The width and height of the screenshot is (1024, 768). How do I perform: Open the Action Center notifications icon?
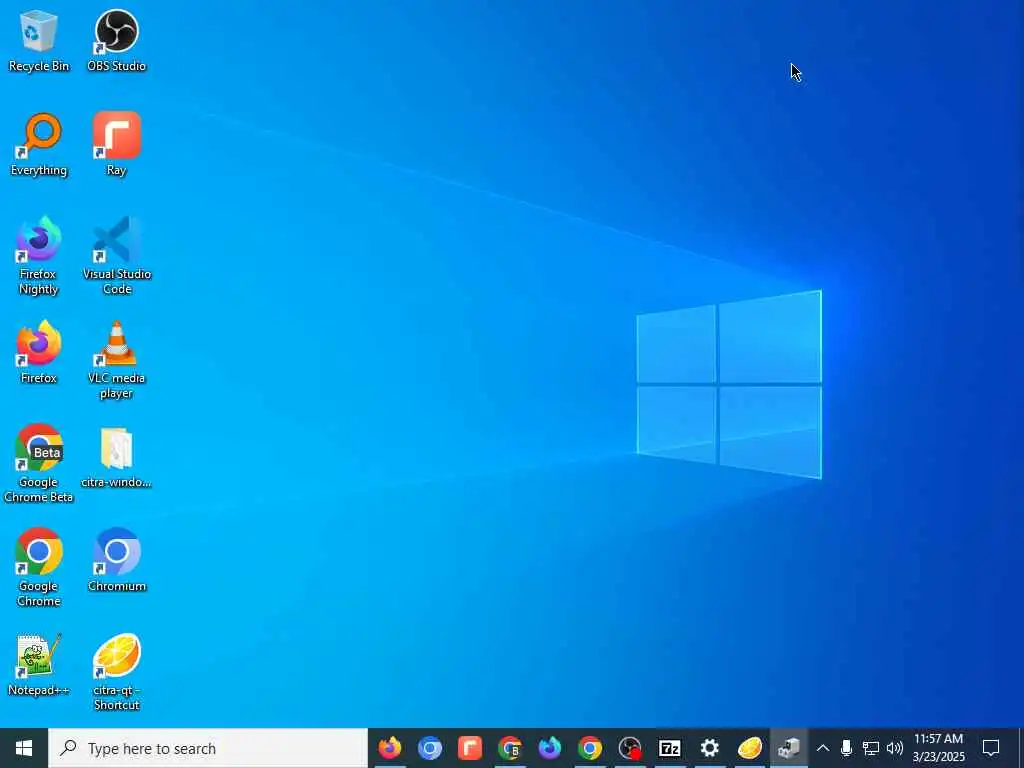click(x=991, y=748)
